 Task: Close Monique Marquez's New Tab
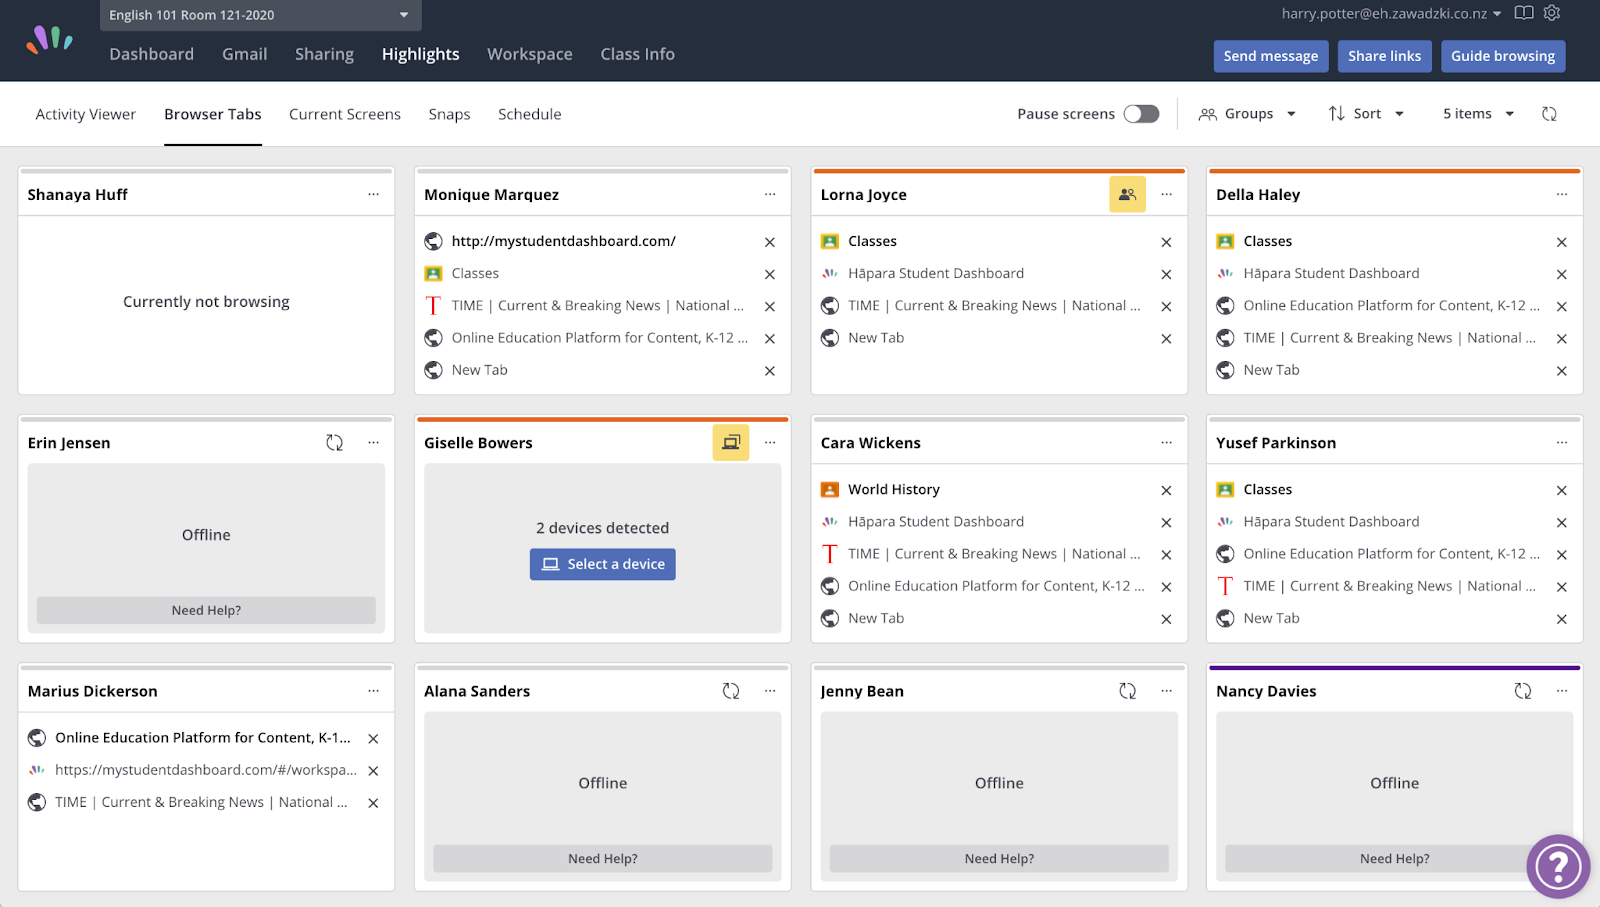click(x=770, y=371)
